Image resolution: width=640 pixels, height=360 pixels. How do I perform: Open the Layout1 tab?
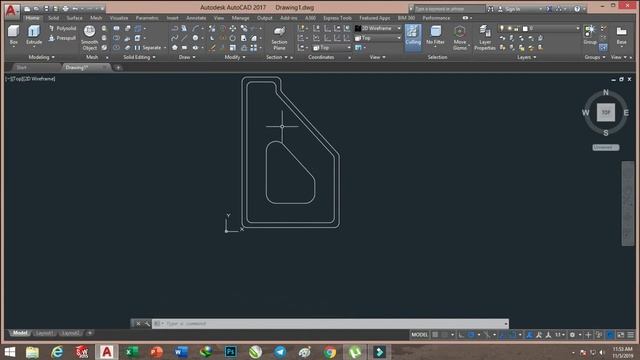[x=44, y=333]
